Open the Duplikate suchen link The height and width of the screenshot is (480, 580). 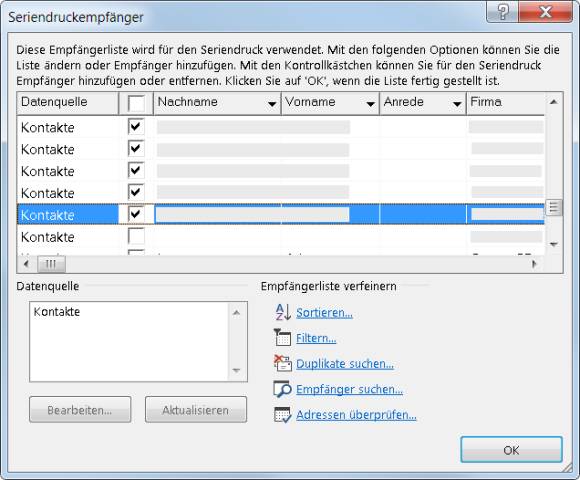coord(345,364)
